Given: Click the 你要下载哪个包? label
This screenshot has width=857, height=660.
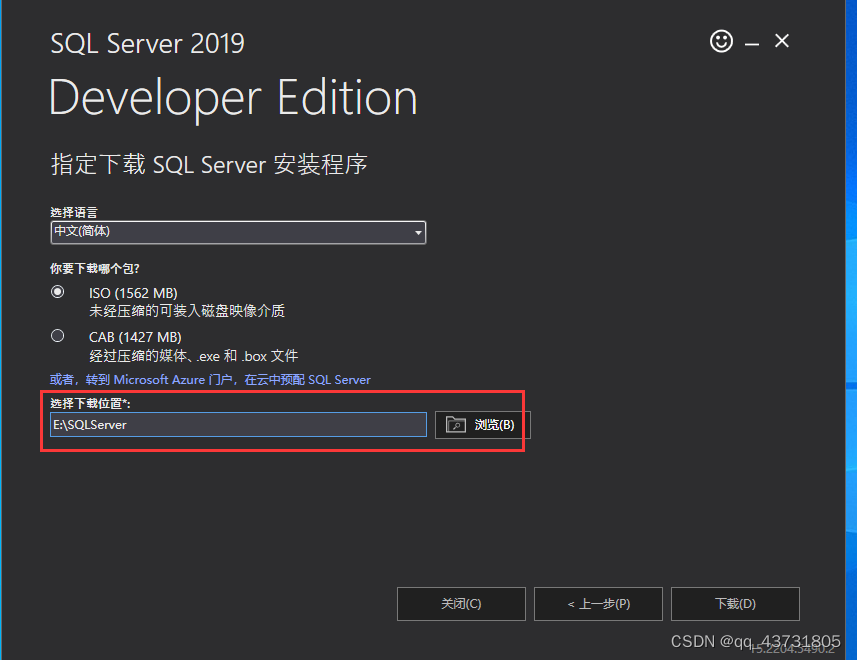Looking at the screenshot, I should [x=95, y=268].
